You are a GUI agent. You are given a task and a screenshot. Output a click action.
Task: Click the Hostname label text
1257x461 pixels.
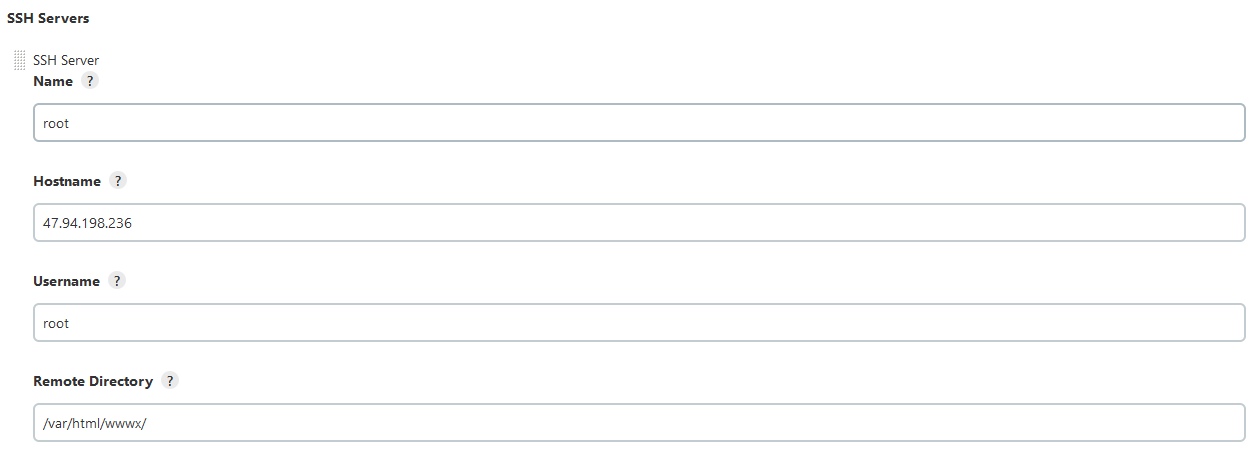[x=67, y=181]
